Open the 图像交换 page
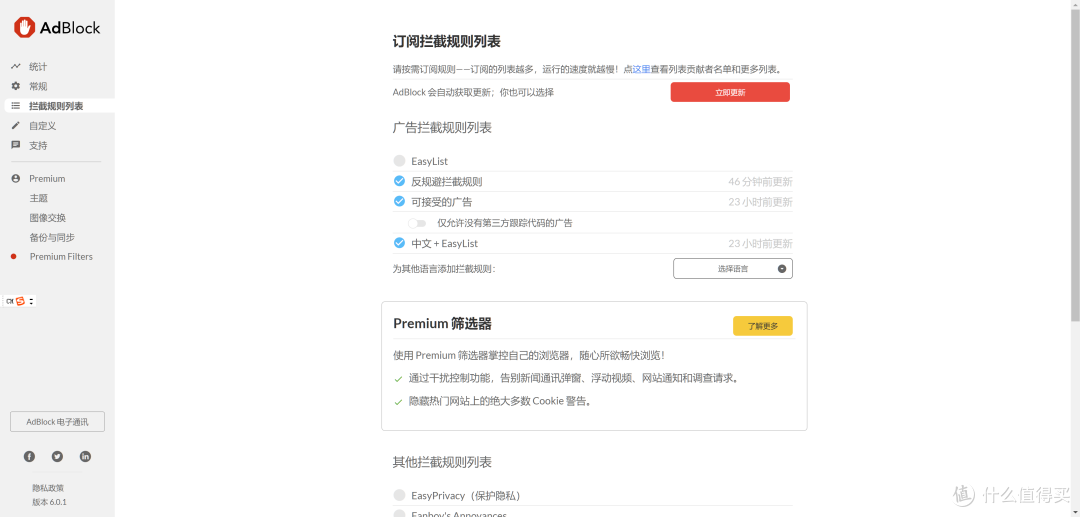The height and width of the screenshot is (517, 1080). [x=48, y=218]
